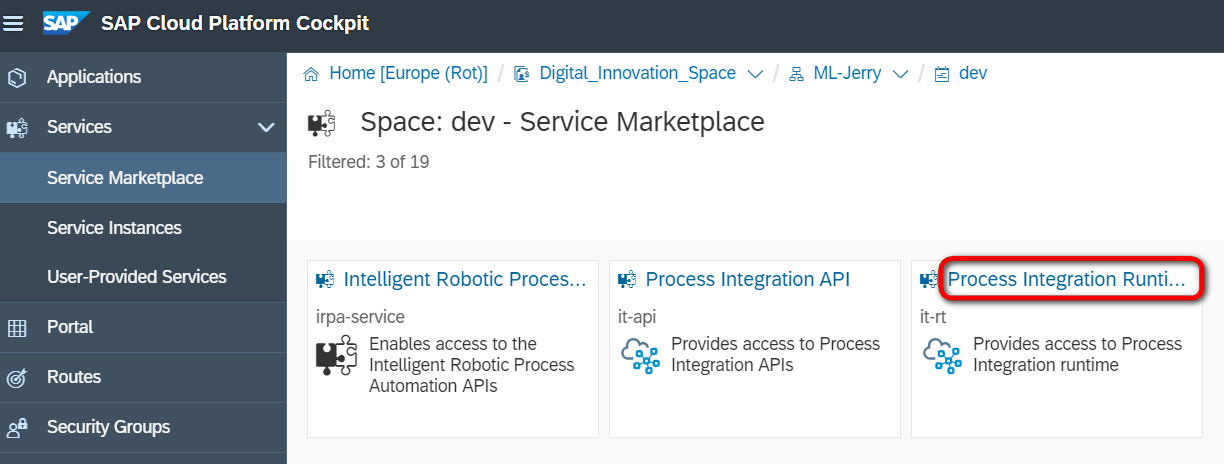Open Process Integration Runtime service link
Viewport: 1224px width, 464px height.
[x=1066, y=280]
